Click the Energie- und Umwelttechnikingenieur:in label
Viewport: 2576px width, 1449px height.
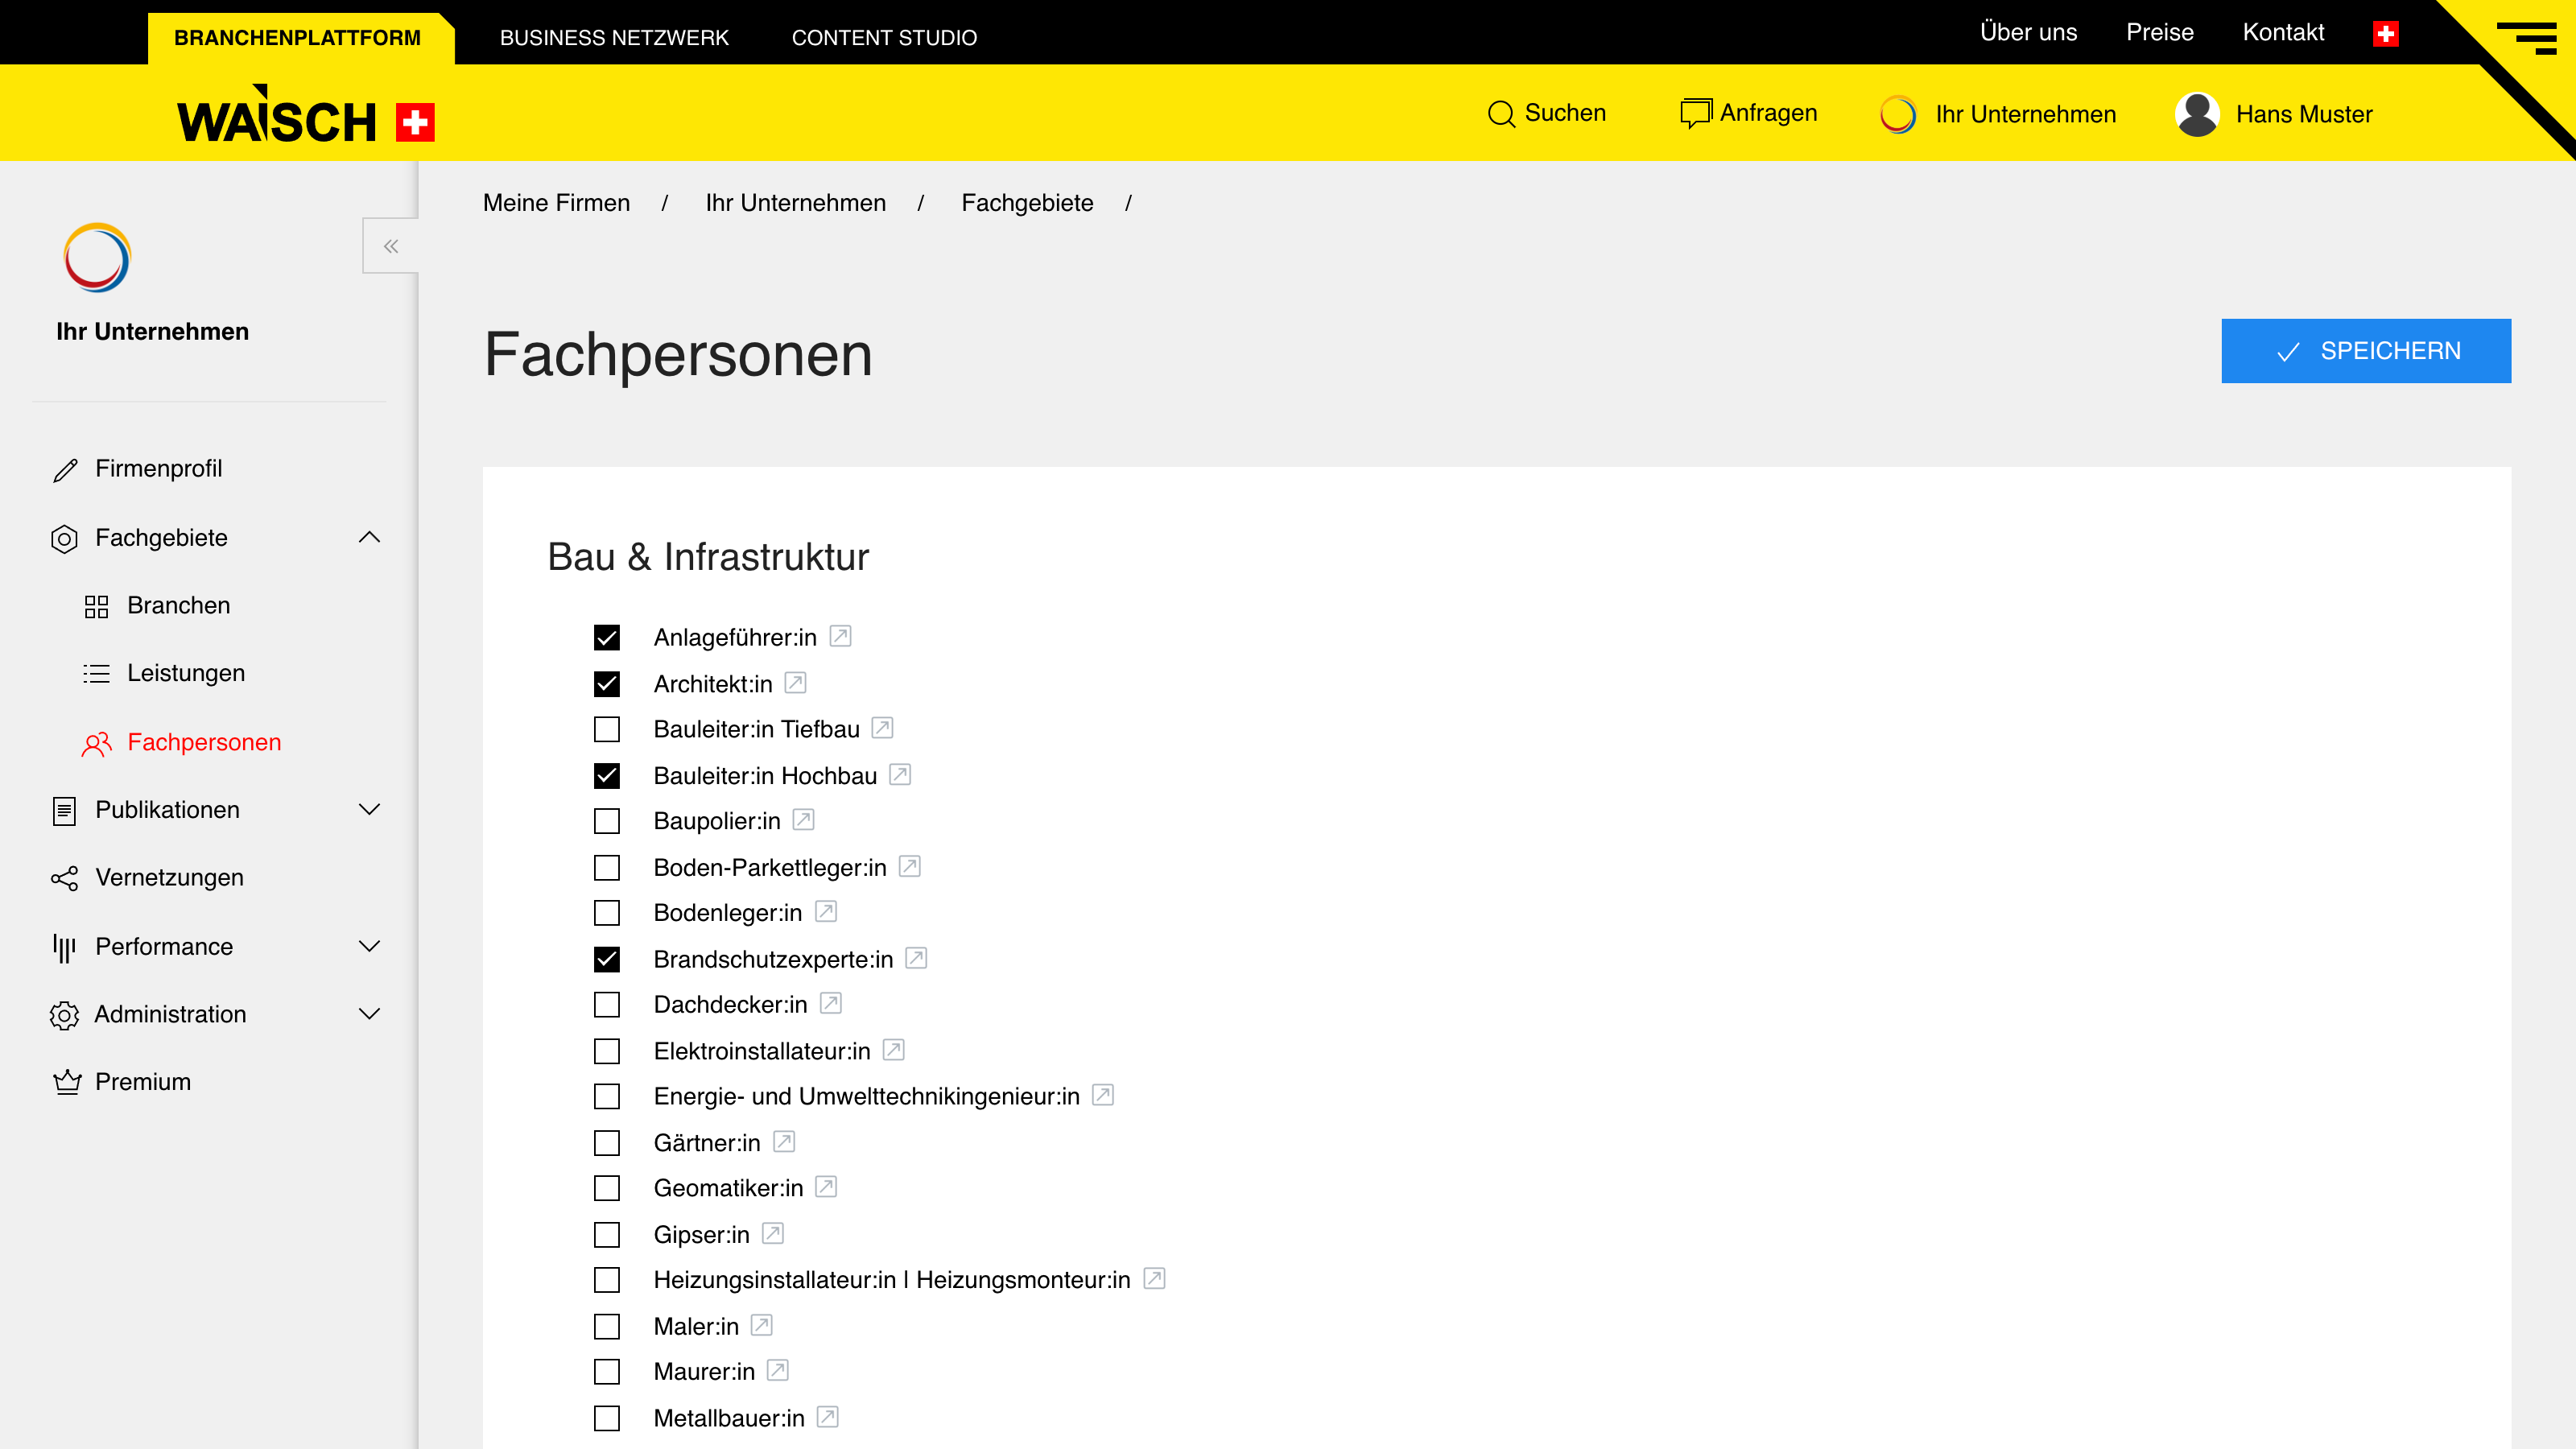point(867,1097)
